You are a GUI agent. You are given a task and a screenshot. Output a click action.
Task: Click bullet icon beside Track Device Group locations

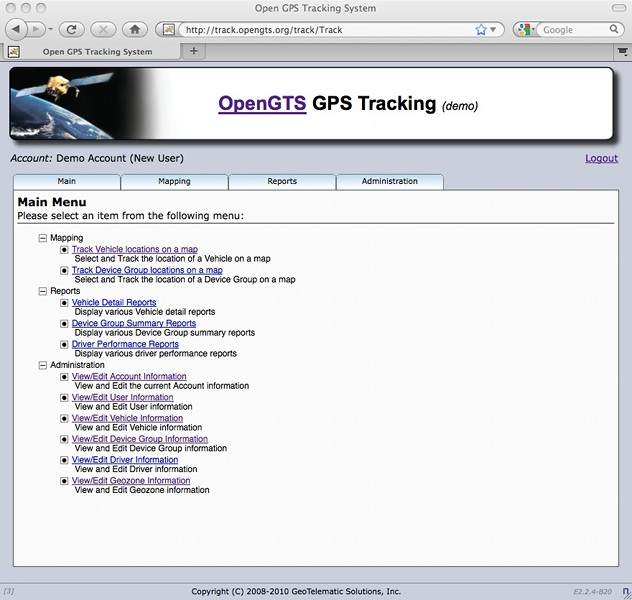click(x=64, y=271)
